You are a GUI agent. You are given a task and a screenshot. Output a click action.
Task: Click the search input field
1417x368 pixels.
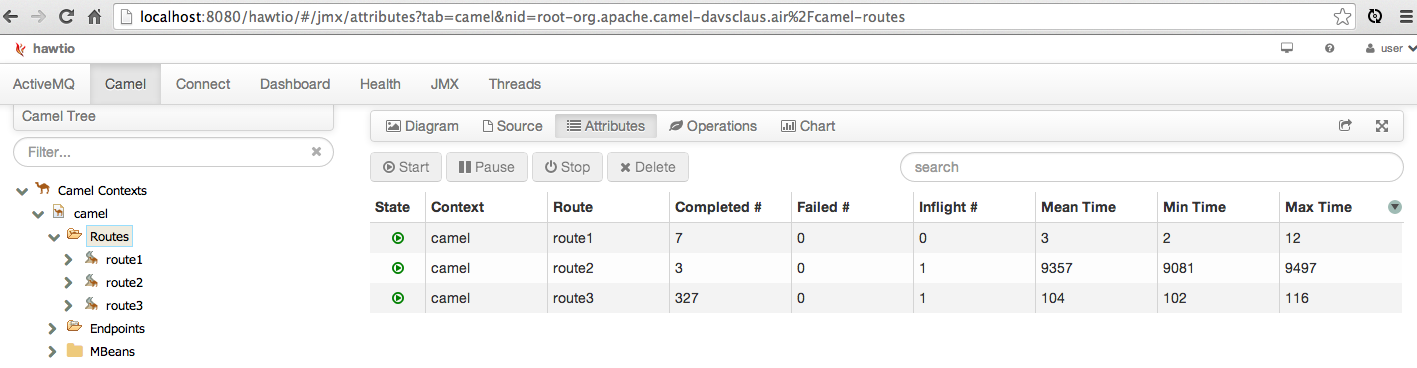[1151, 167]
